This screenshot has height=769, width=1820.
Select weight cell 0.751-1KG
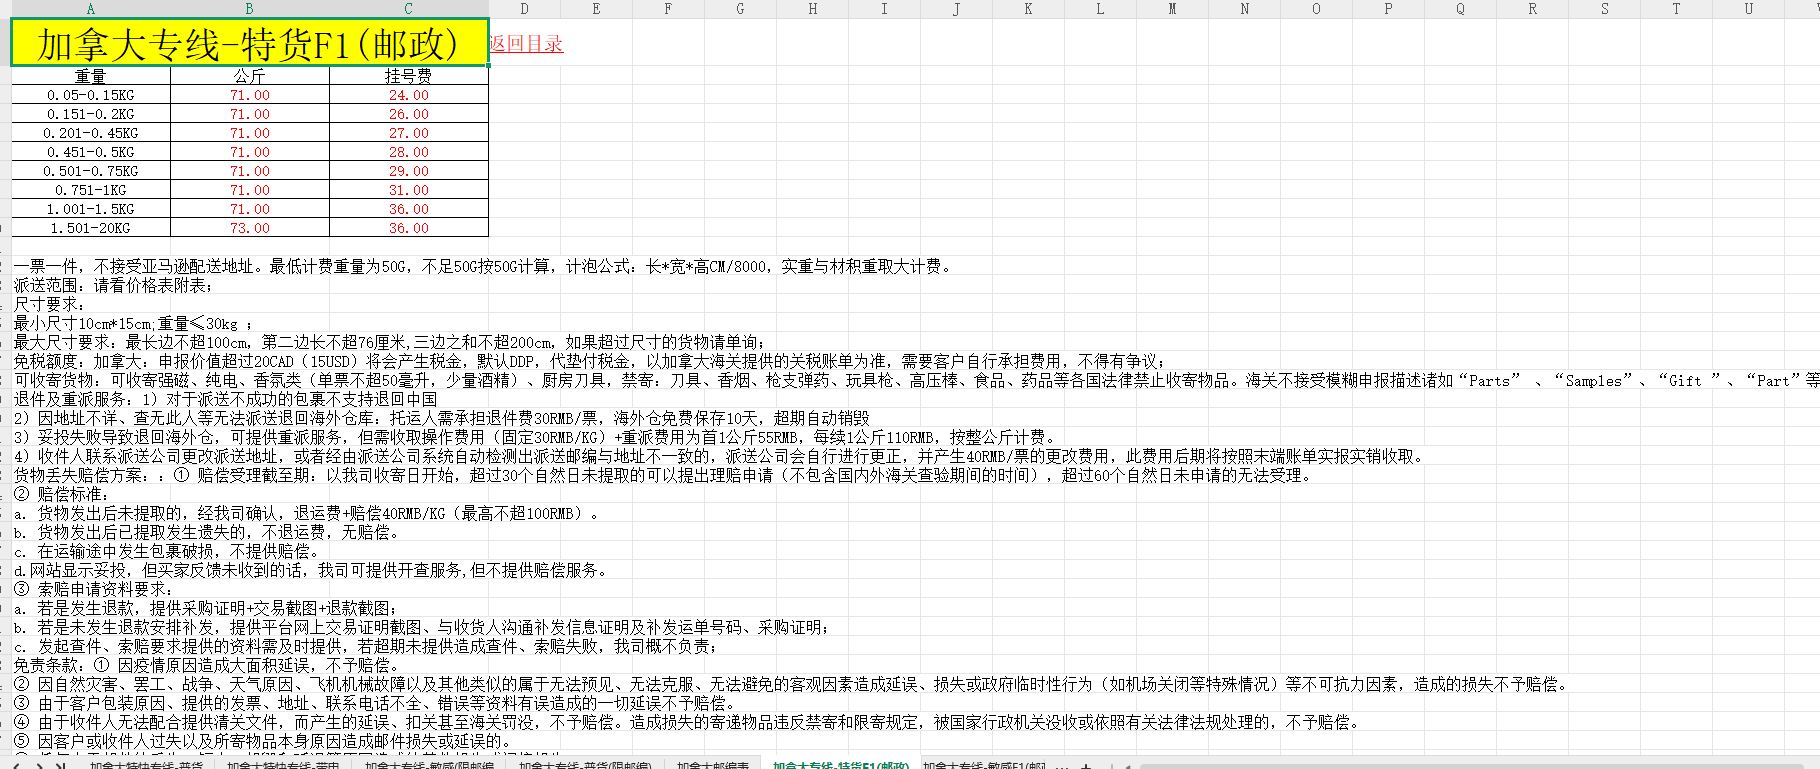(91, 190)
